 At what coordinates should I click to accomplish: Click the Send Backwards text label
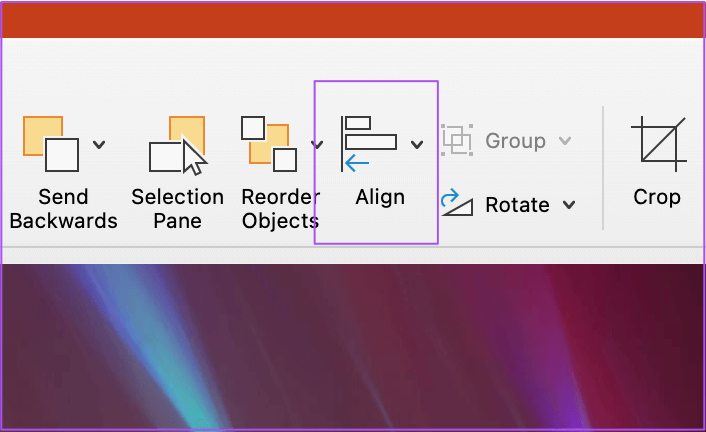[x=63, y=209]
